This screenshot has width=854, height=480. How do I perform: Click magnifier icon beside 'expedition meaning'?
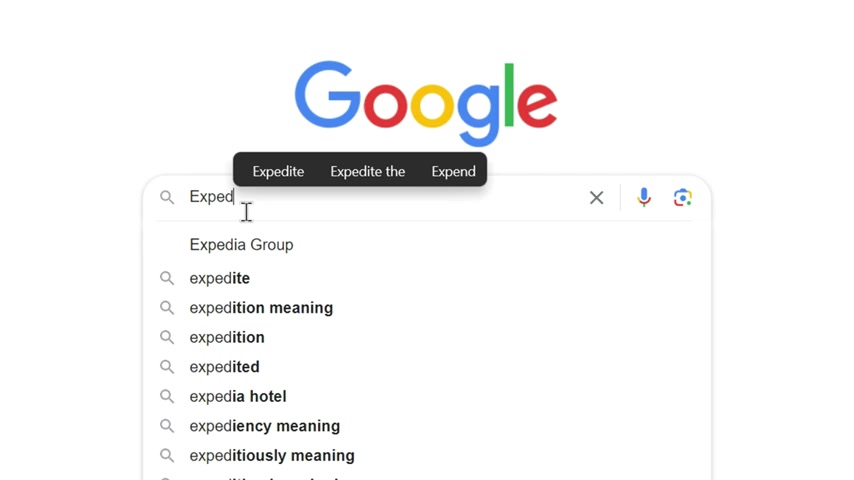[x=167, y=308]
